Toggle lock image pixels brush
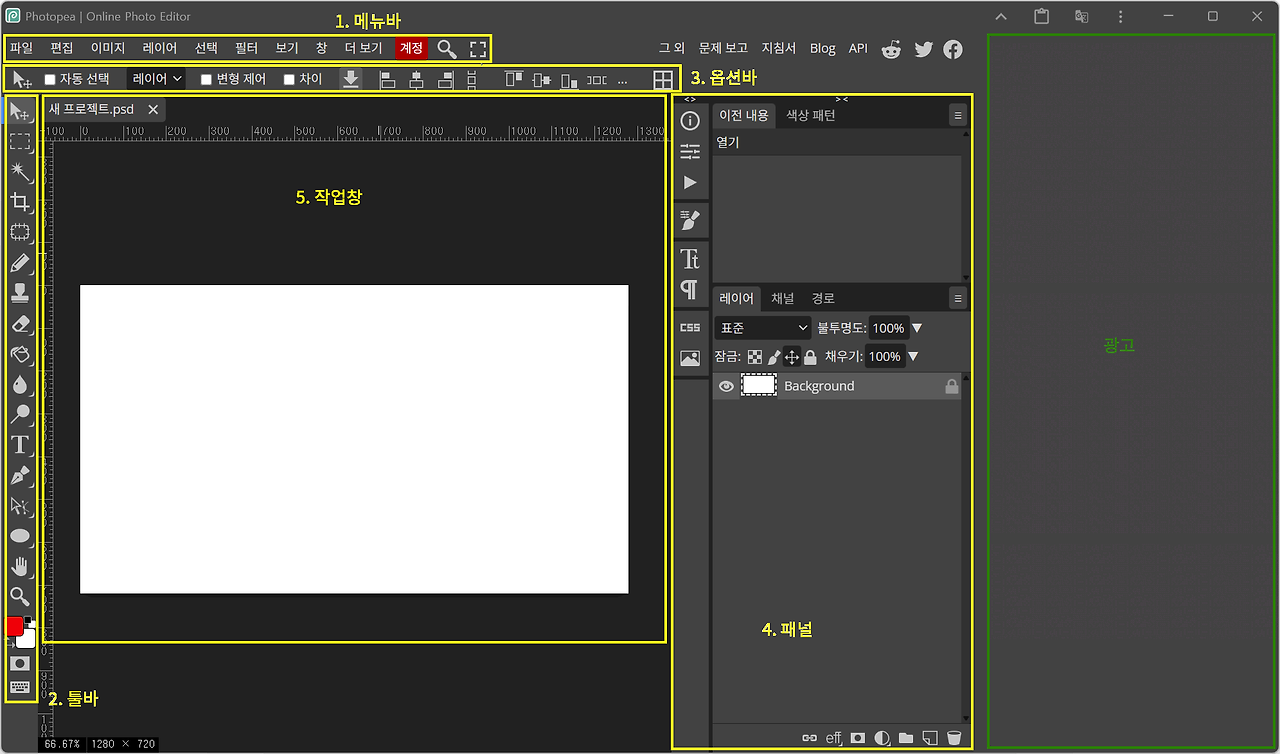Image resolution: width=1280 pixels, height=754 pixels. point(773,357)
